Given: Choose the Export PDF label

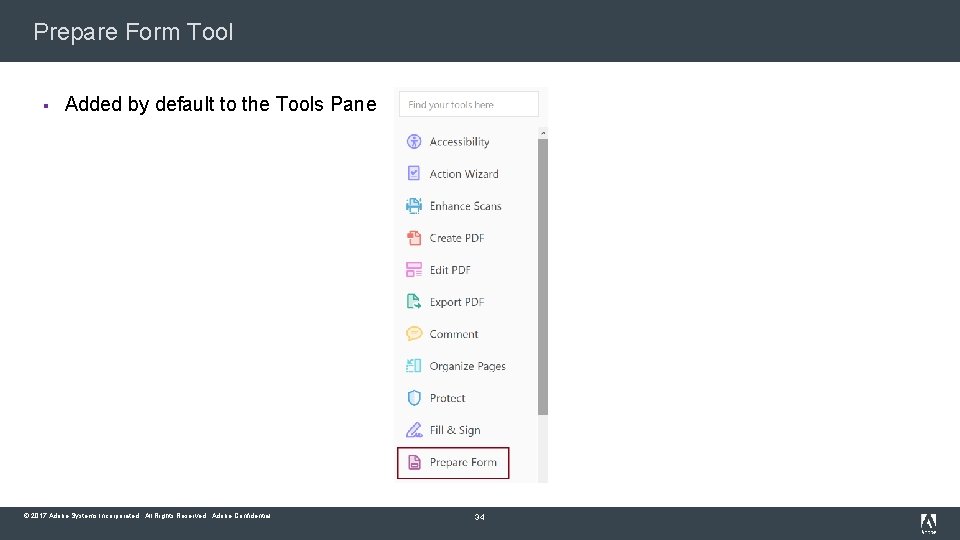Looking at the screenshot, I should click(457, 302).
